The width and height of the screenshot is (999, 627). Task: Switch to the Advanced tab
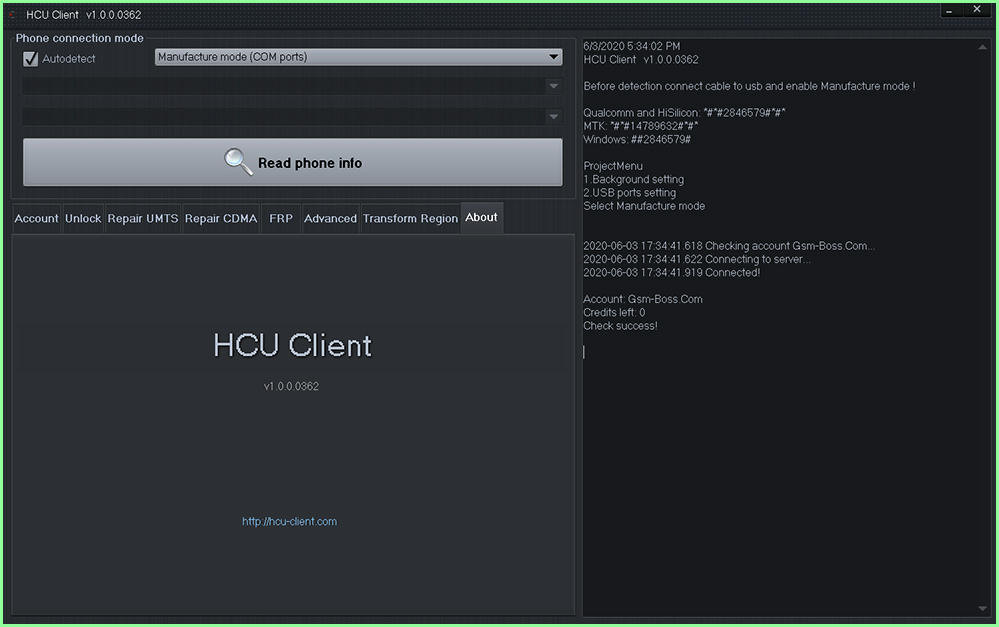(x=330, y=219)
